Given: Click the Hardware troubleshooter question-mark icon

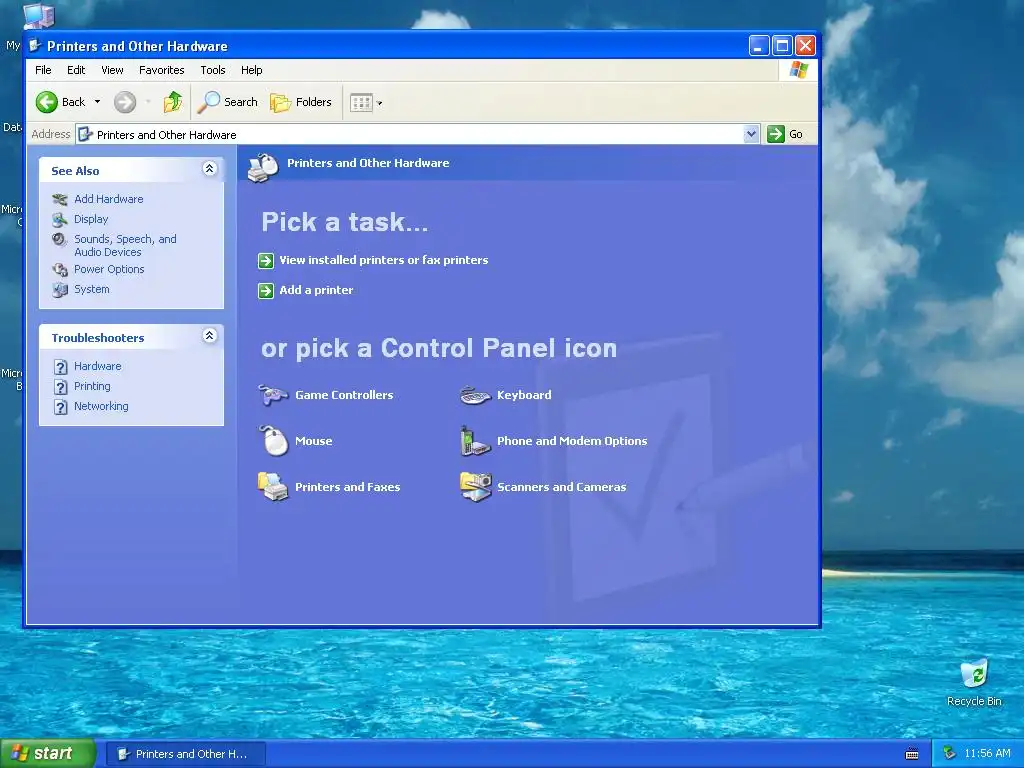Looking at the screenshot, I should point(60,367).
